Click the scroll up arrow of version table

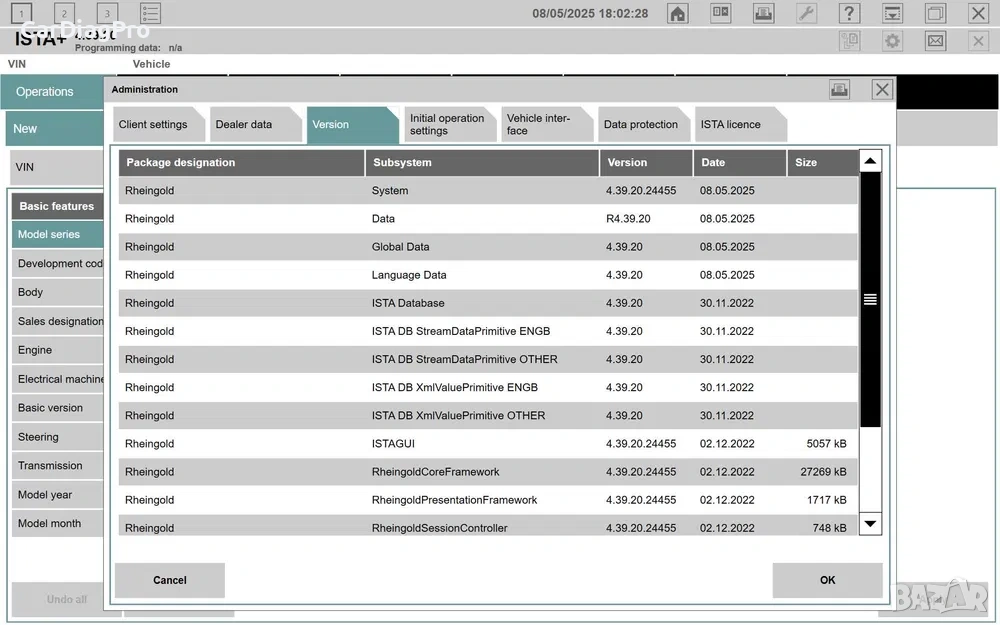[870, 161]
